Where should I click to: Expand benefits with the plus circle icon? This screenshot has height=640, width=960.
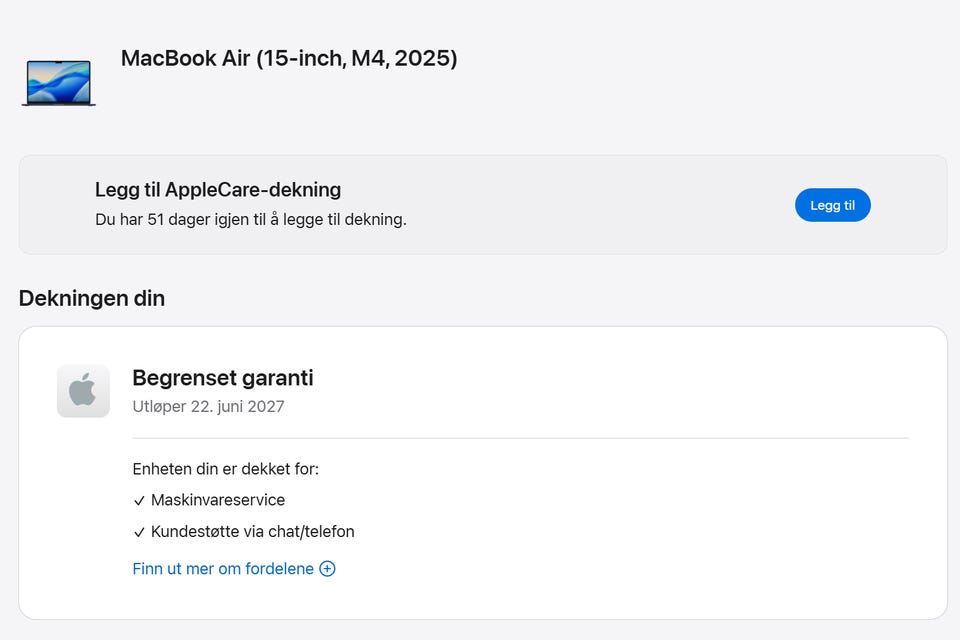click(x=328, y=568)
